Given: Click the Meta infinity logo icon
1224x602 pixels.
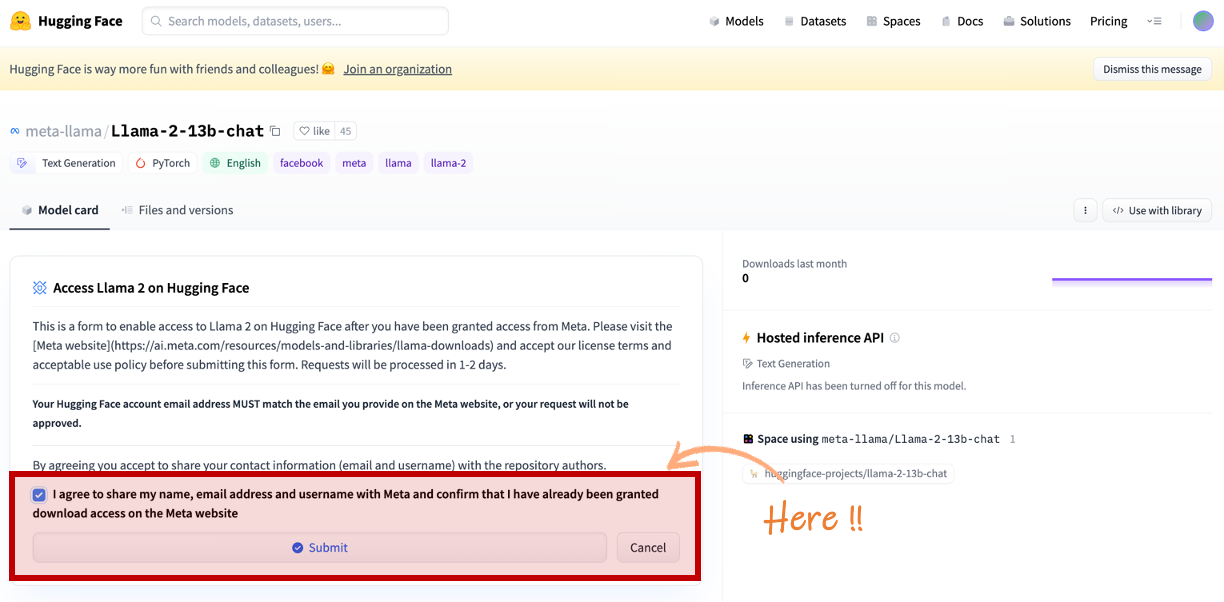Looking at the screenshot, I should click(15, 131).
